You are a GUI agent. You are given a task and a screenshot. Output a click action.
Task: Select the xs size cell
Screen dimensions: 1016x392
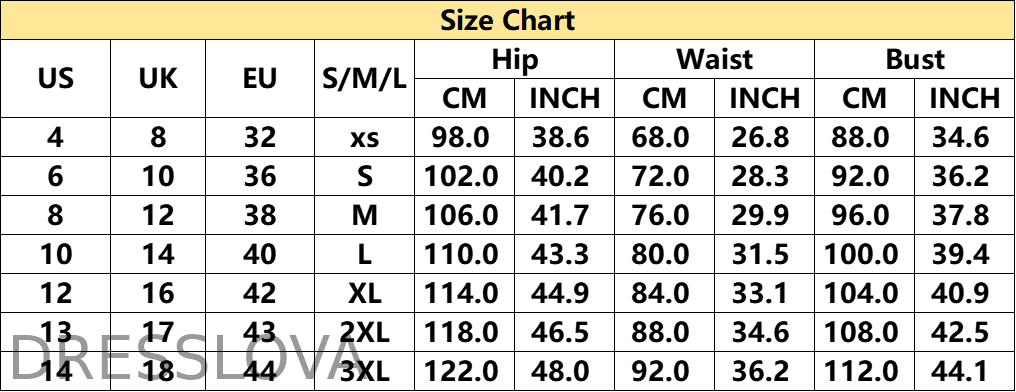point(365,137)
